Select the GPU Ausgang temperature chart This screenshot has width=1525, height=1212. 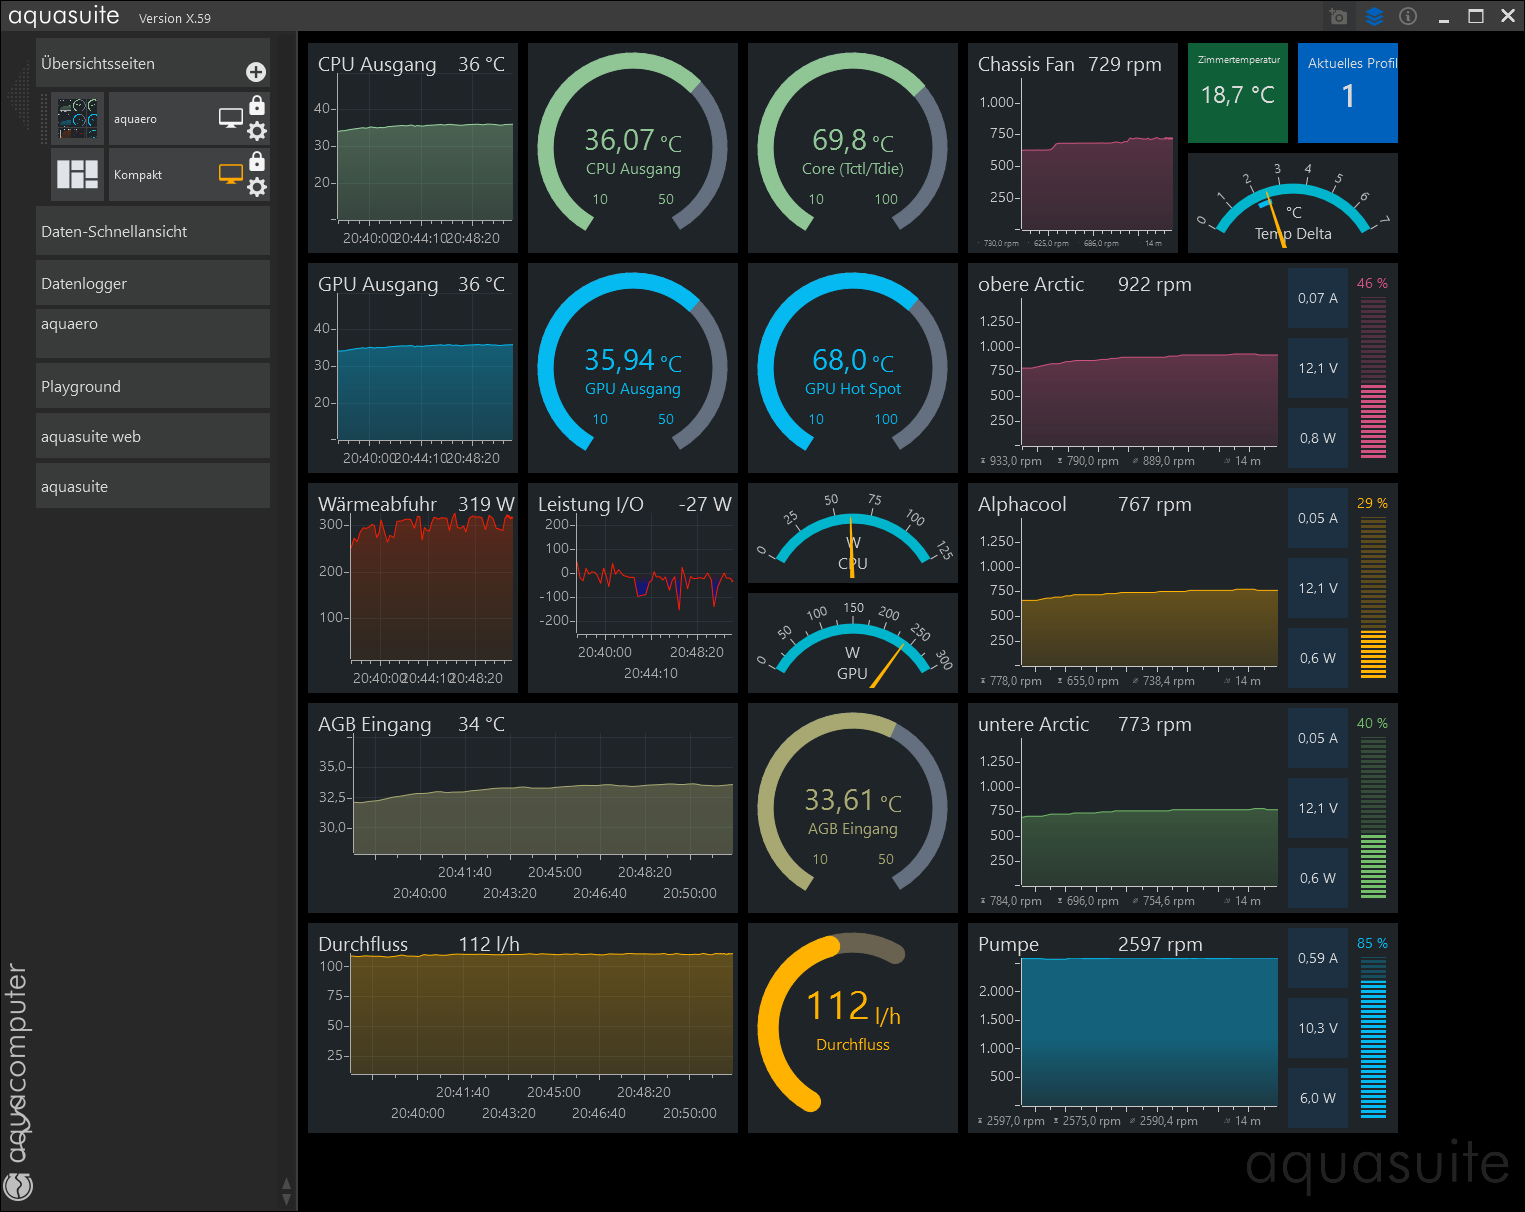pyautogui.click(x=413, y=368)
